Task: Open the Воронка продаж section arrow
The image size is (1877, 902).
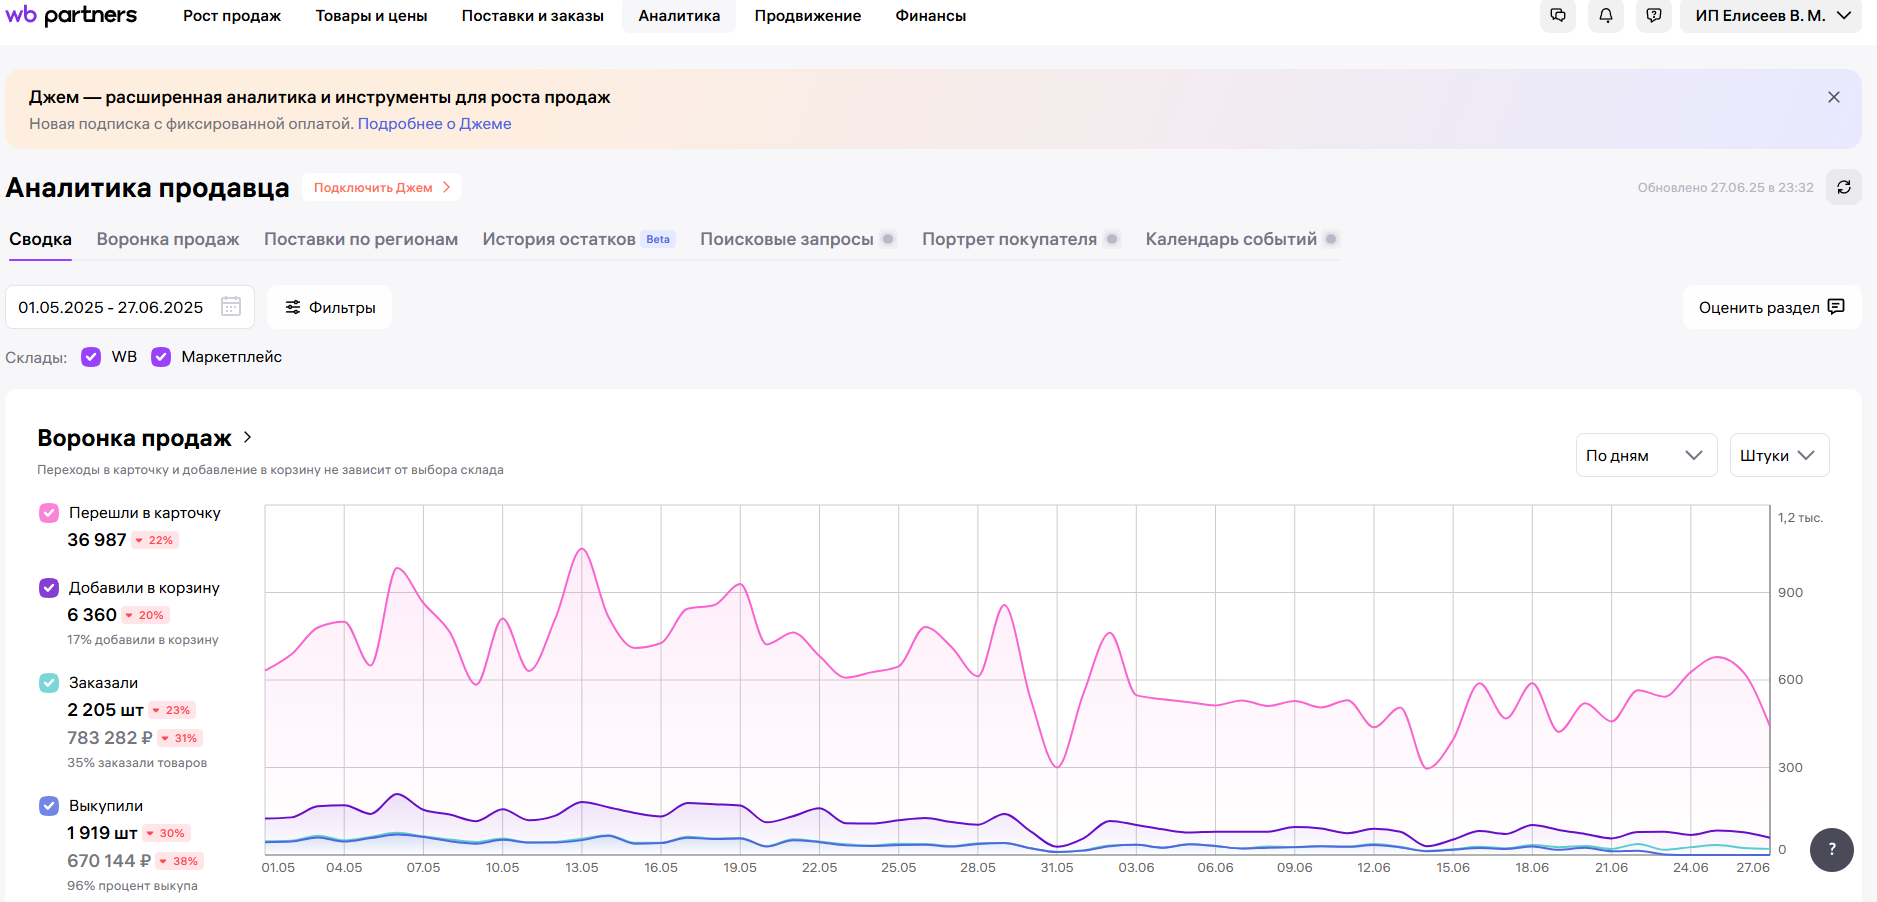Action: pos(248,437)
